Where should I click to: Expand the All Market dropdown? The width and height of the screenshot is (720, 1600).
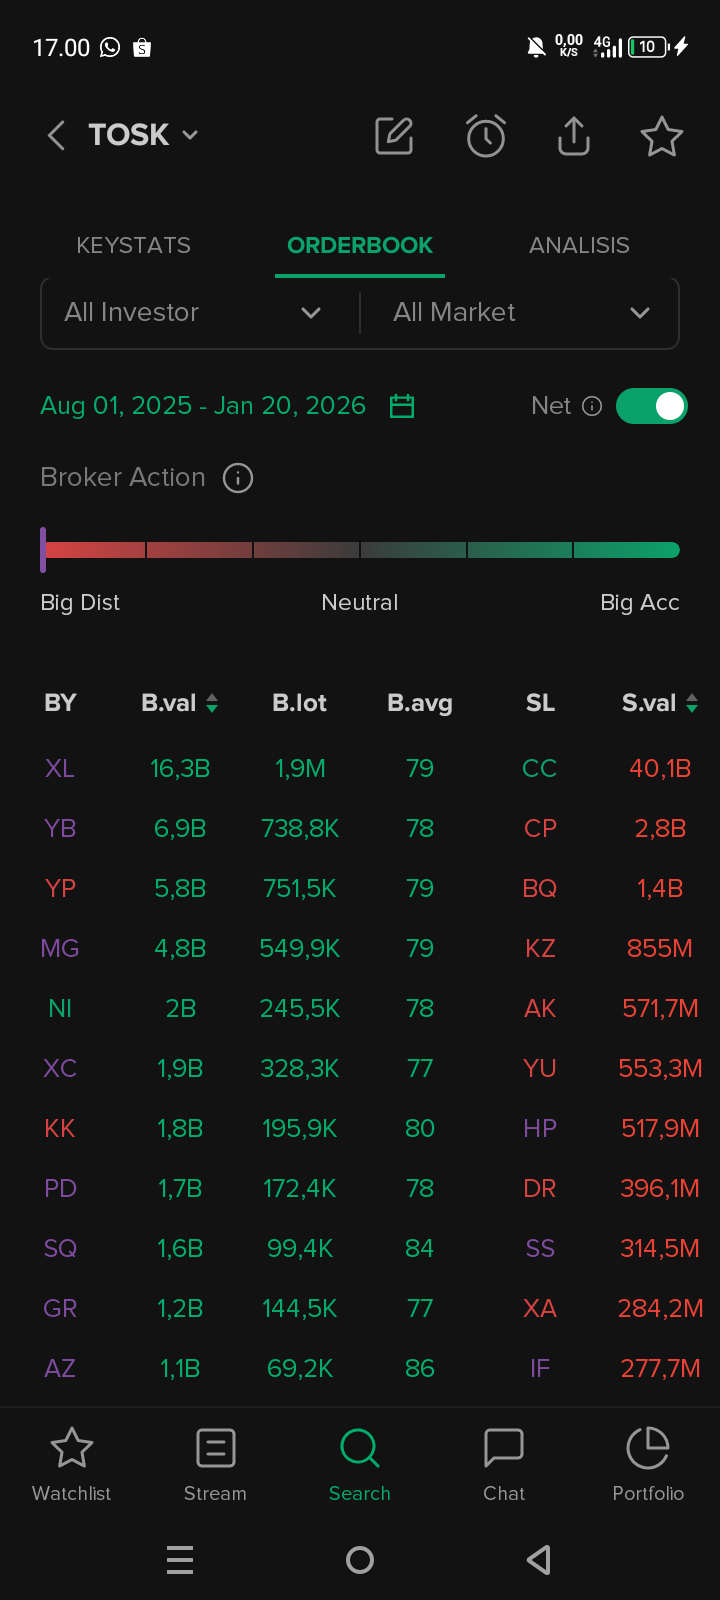[520, 313]
